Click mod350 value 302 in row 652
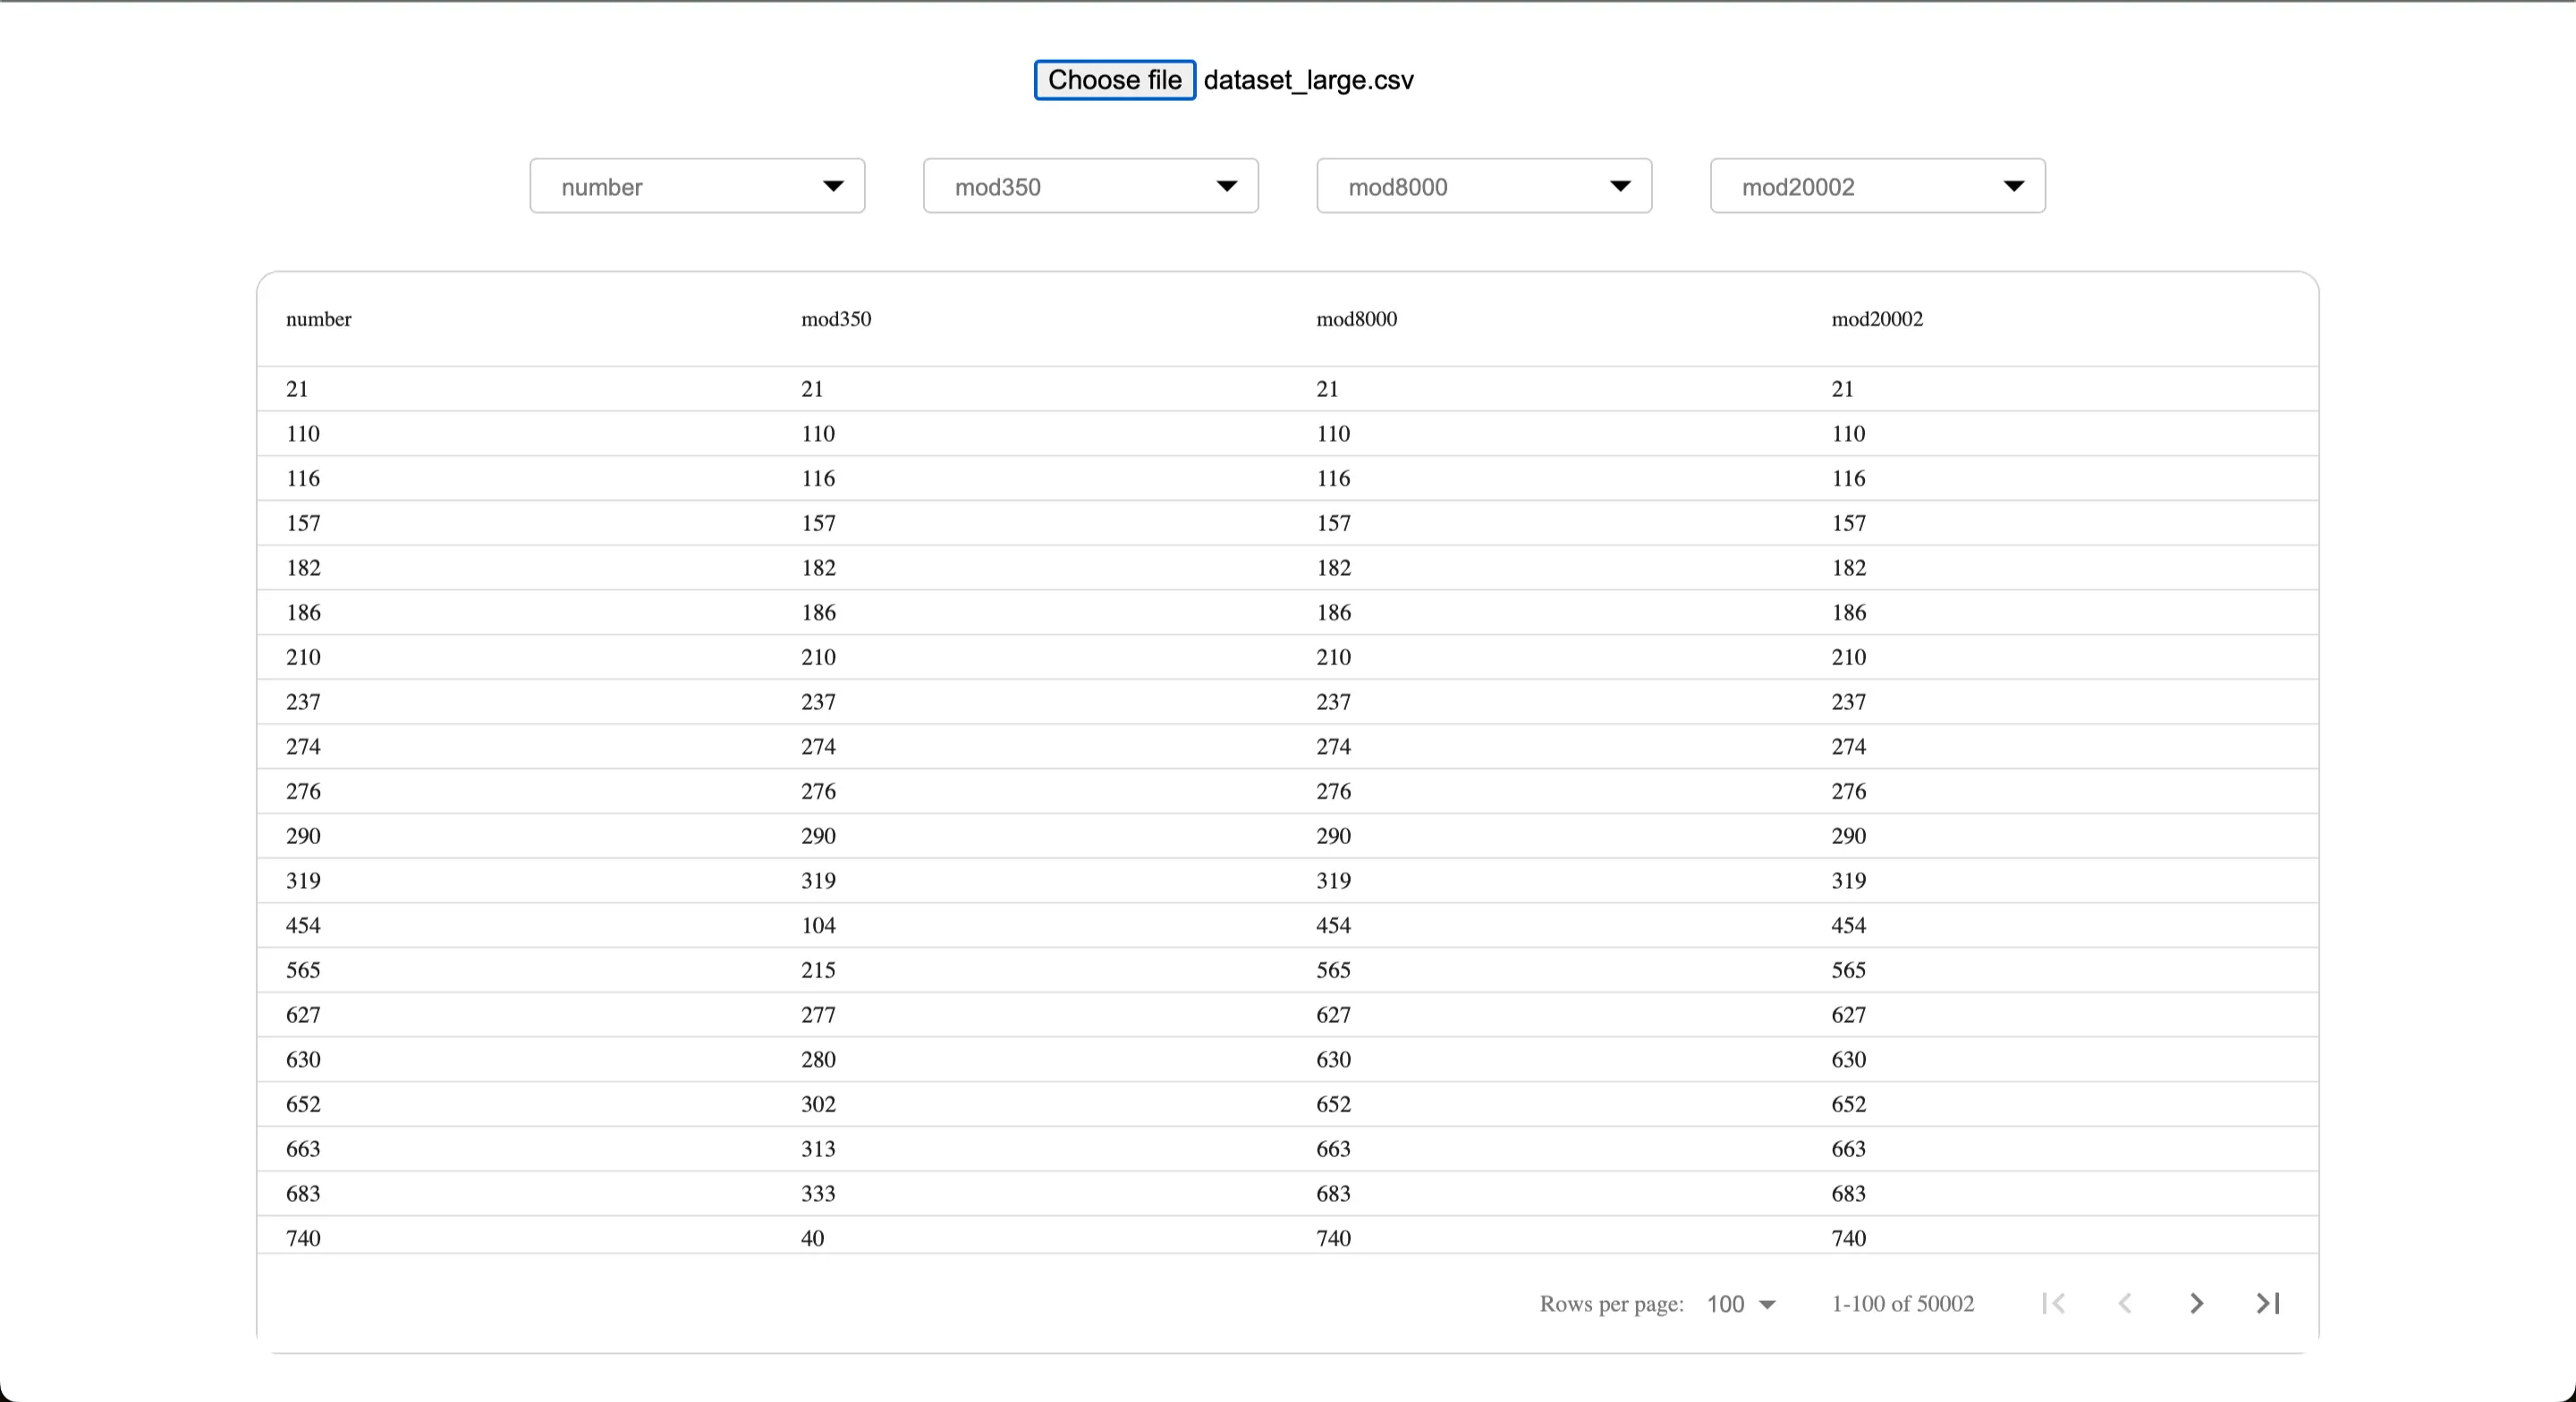The width and height of the screenshot is (2576, 1402). click(x=818, y=1104)
